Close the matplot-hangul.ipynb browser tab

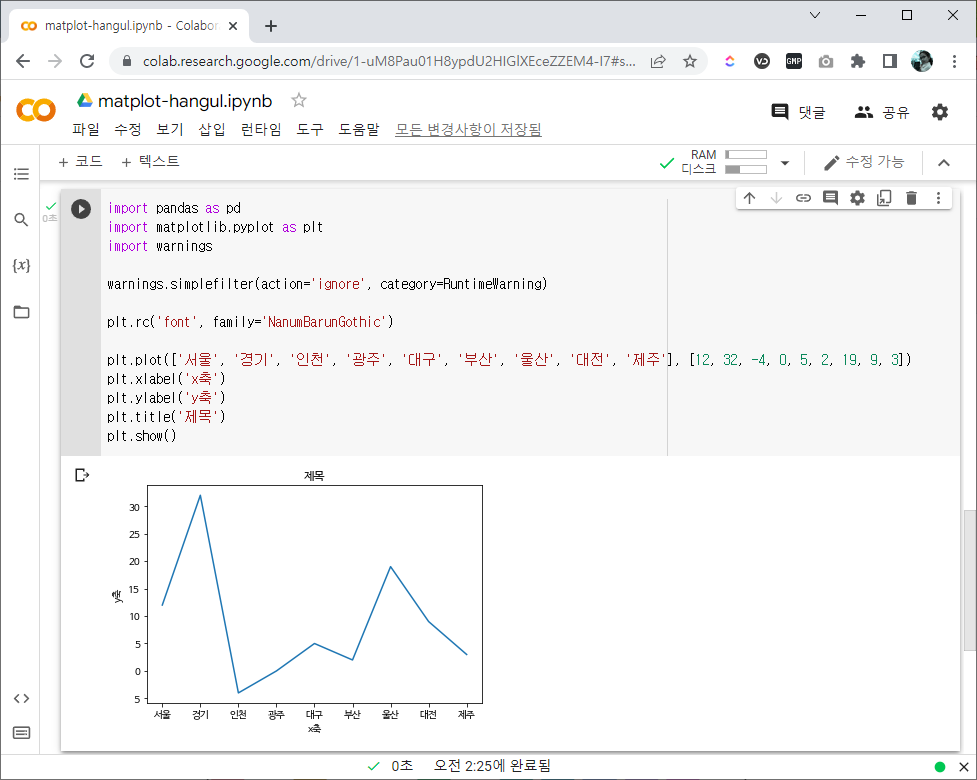233,26
